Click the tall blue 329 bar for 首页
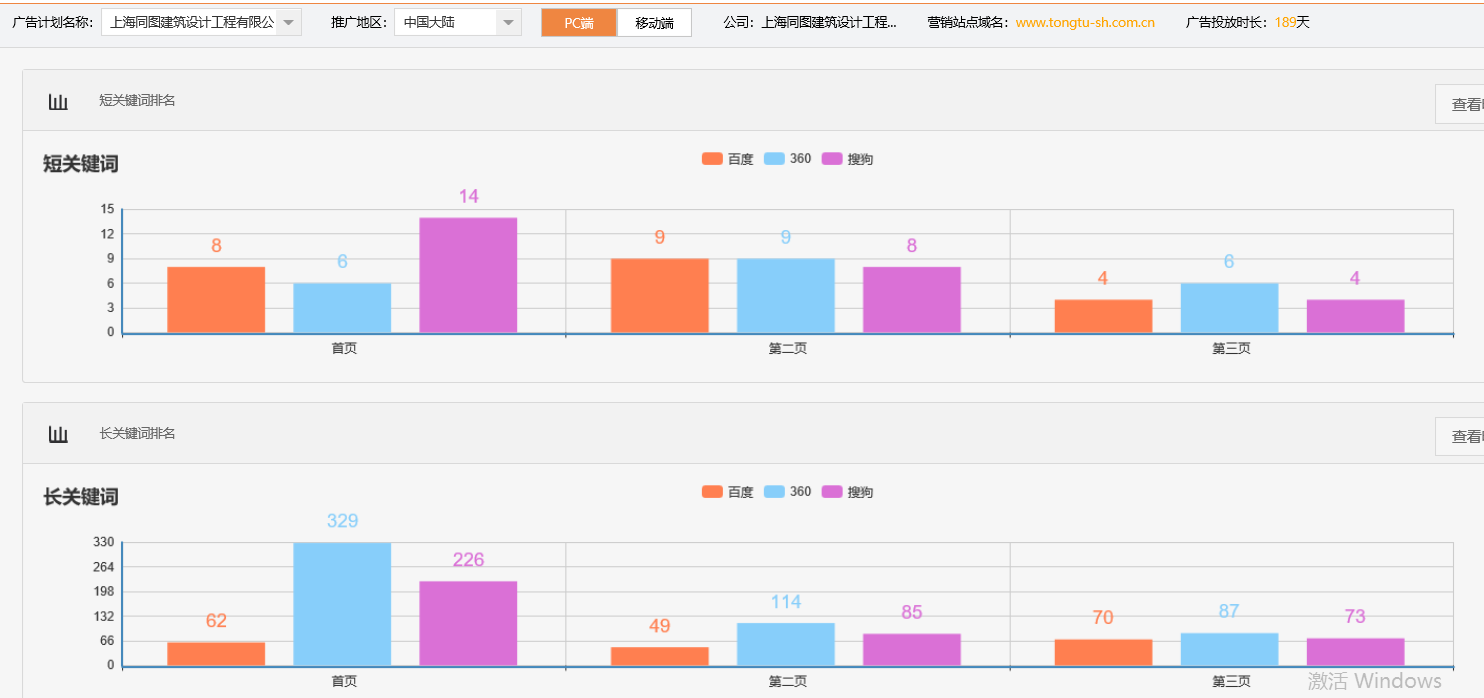The width and height of the screenshot is (1484, 698). coord(341,605)
